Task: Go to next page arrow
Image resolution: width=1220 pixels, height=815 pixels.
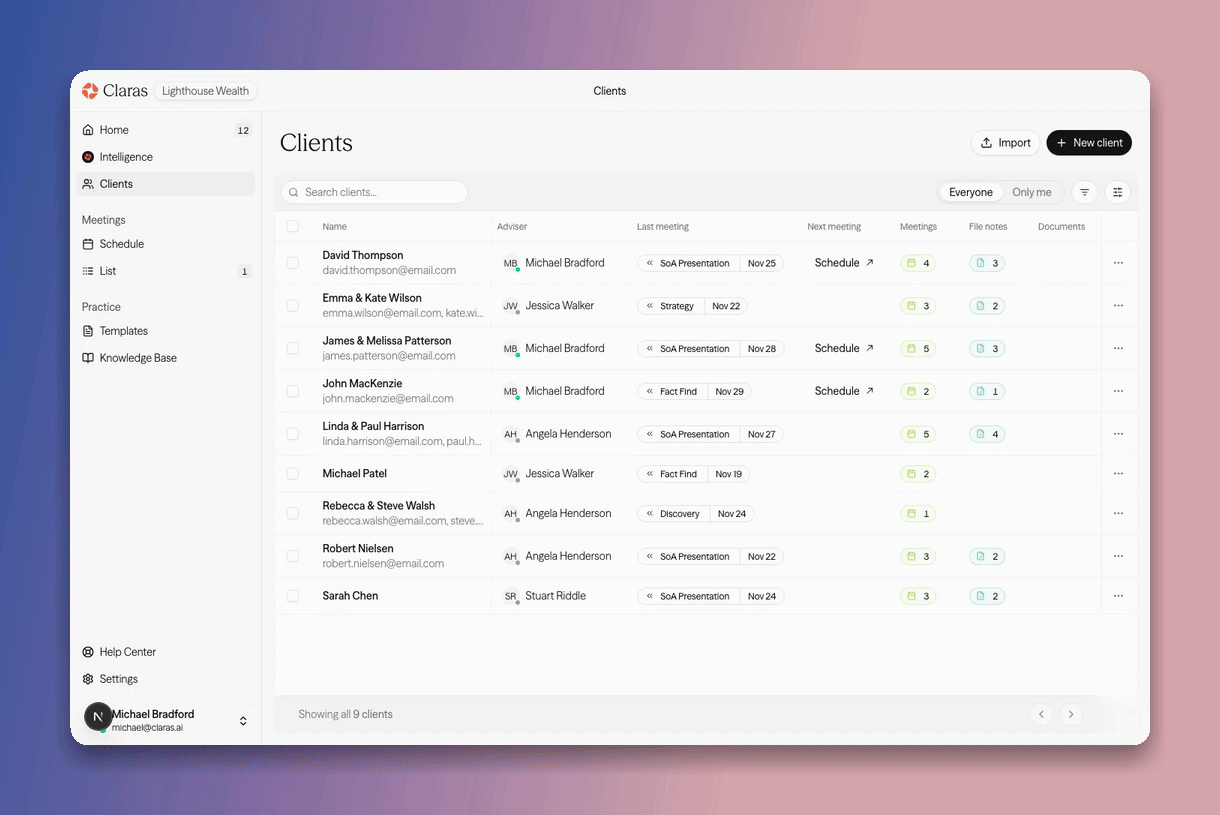Action: (1071, 714)
